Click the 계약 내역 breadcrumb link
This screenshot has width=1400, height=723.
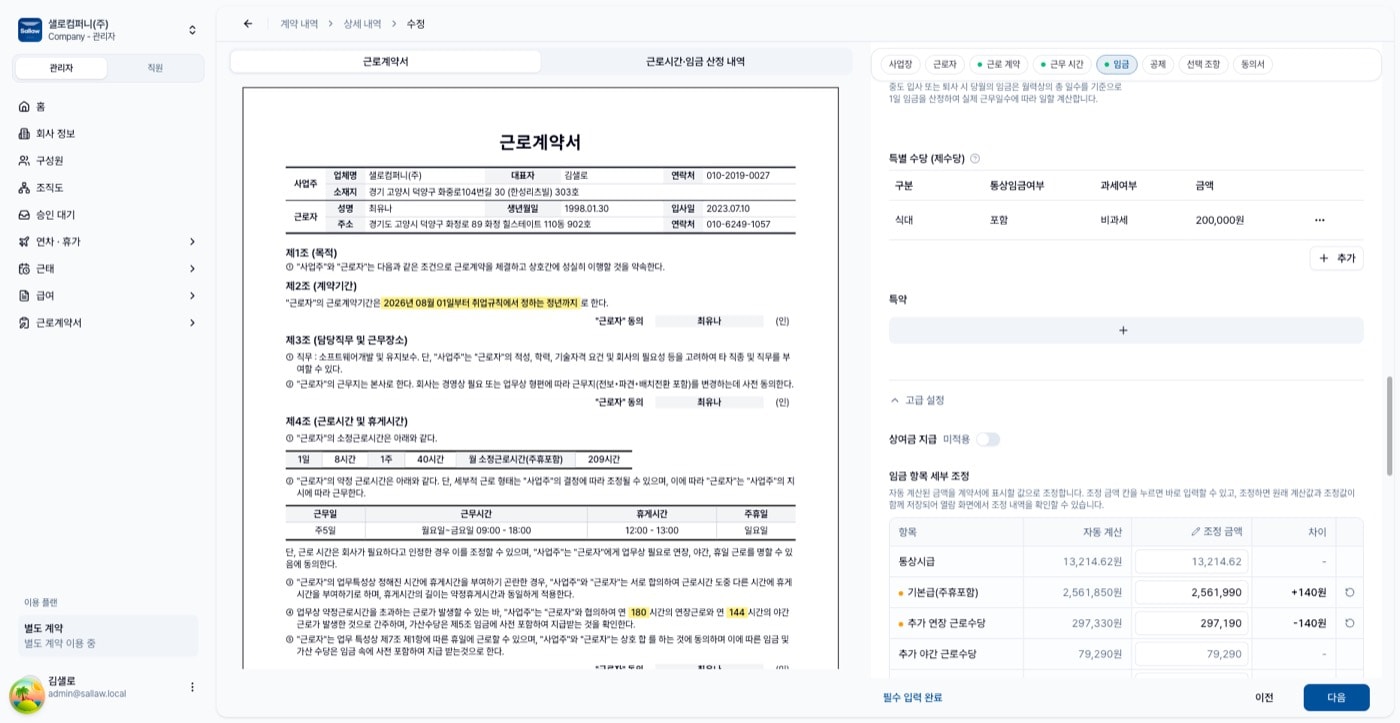[x=299, y=23]
